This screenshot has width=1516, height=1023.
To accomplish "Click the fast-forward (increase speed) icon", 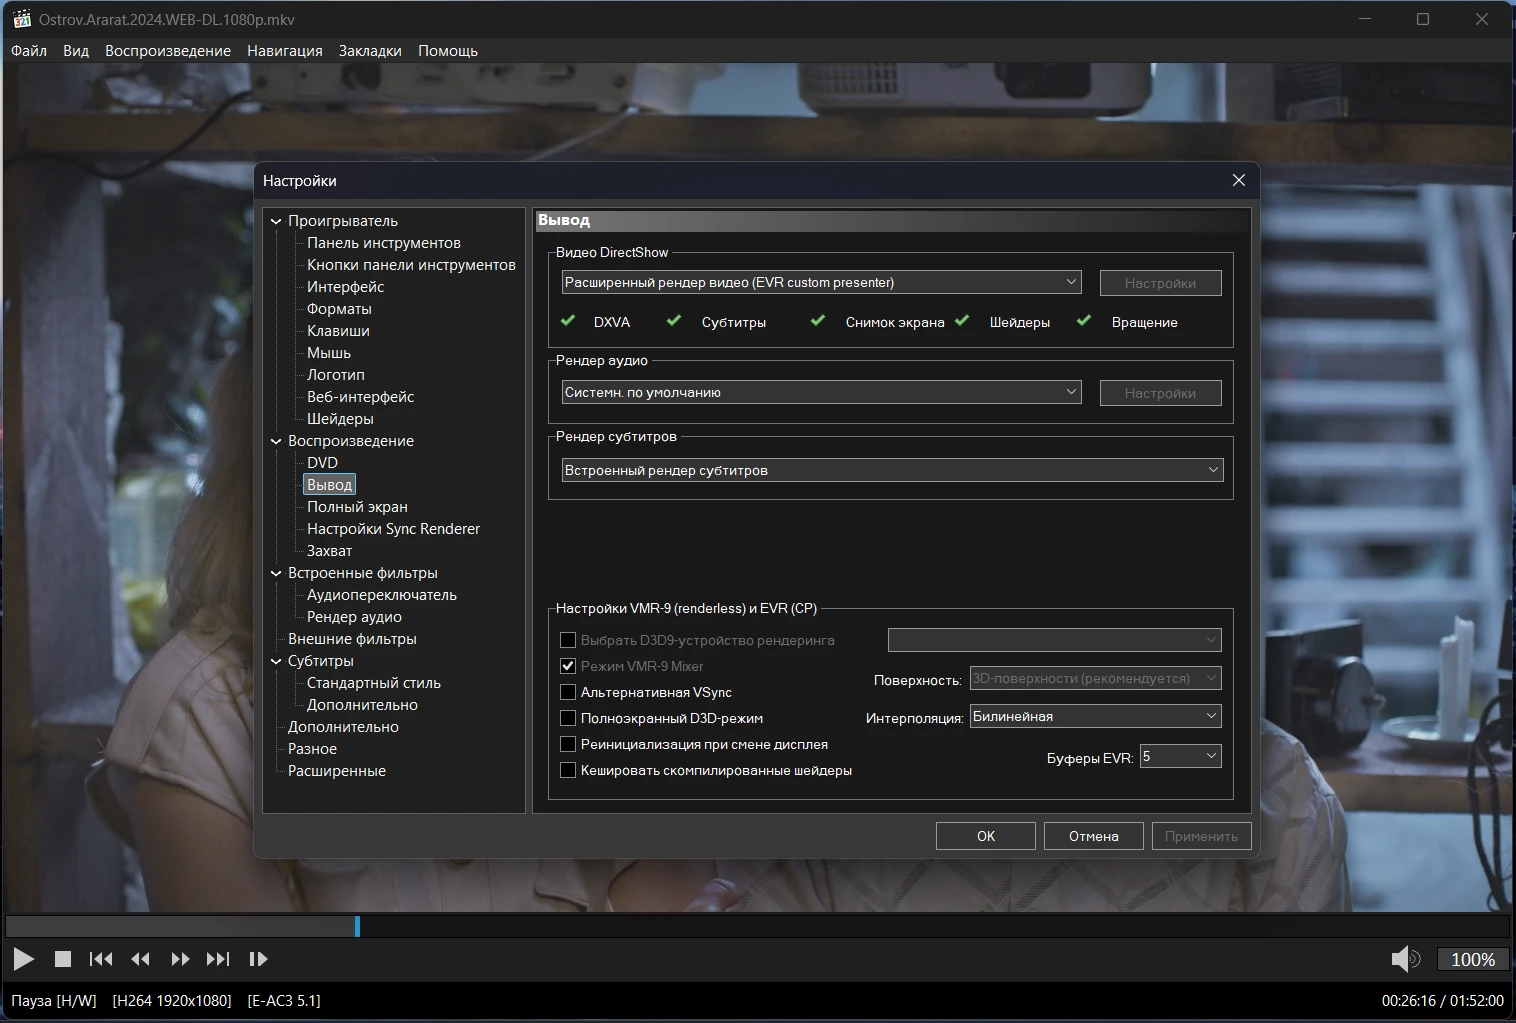I will pyautogui.click(x=180, y=959).
